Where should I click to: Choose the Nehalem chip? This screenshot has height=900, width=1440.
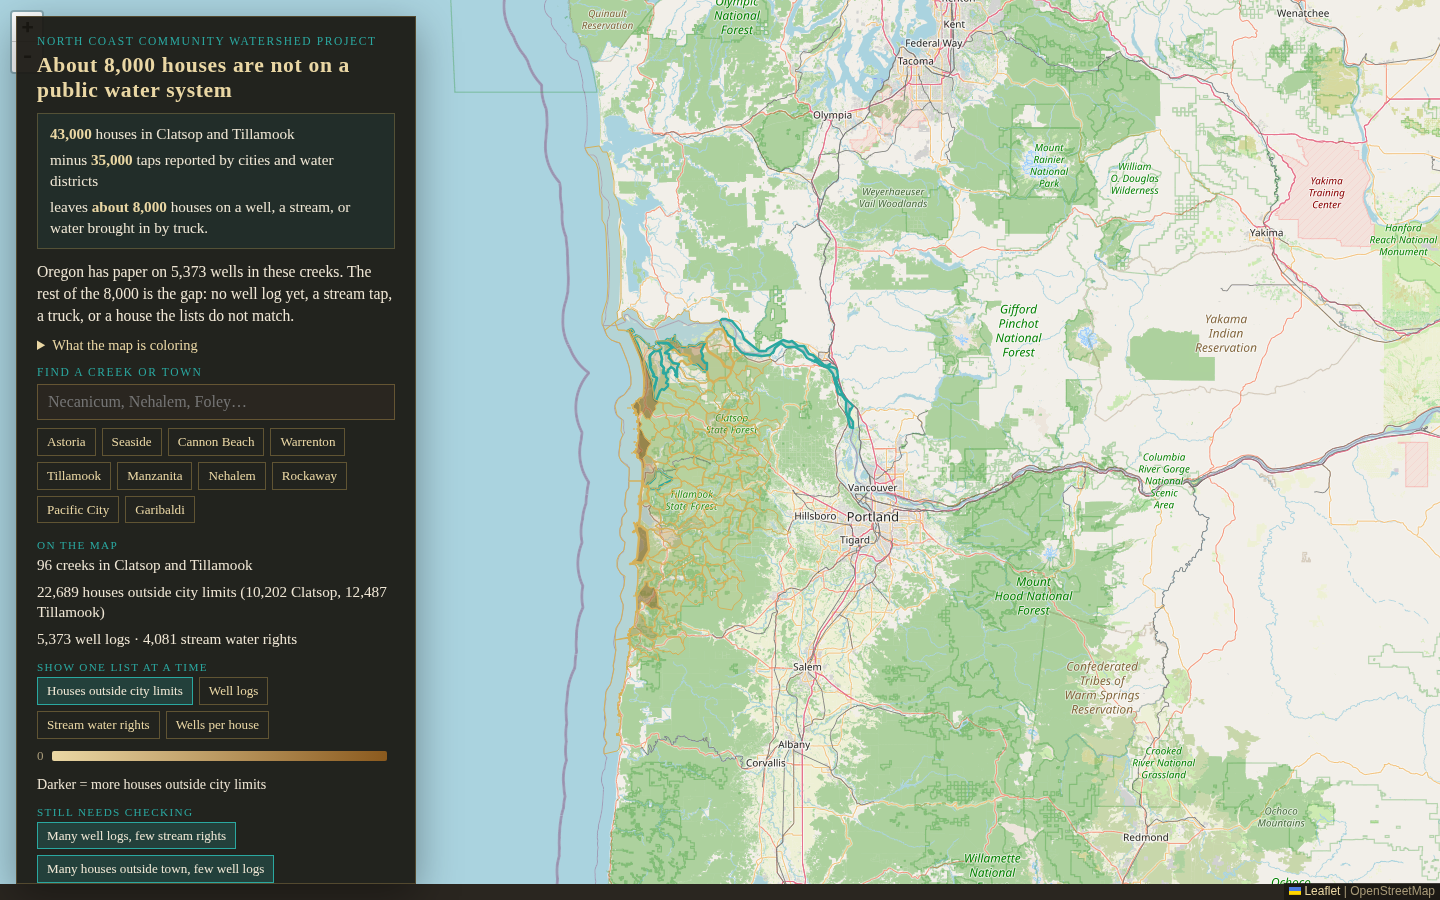[x=232, y=476]
